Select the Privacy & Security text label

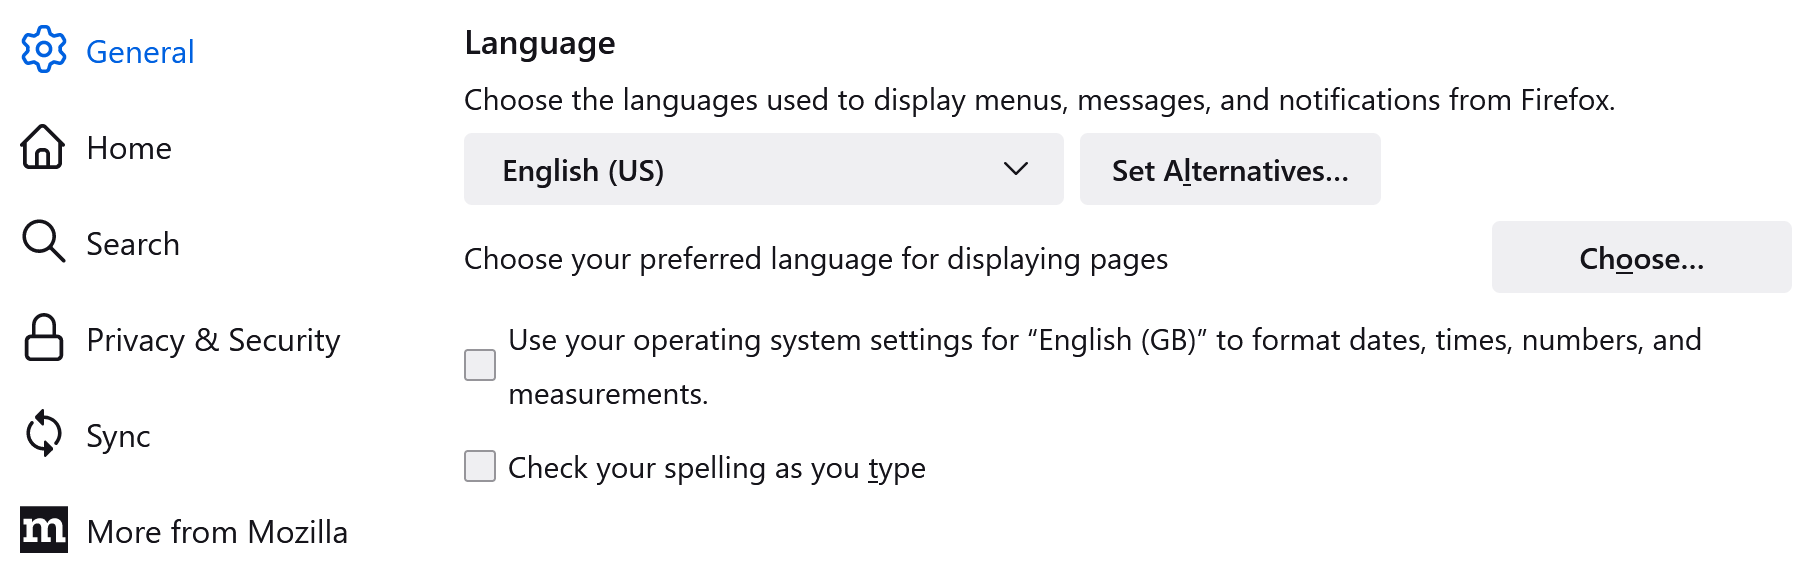click(213, 340)
